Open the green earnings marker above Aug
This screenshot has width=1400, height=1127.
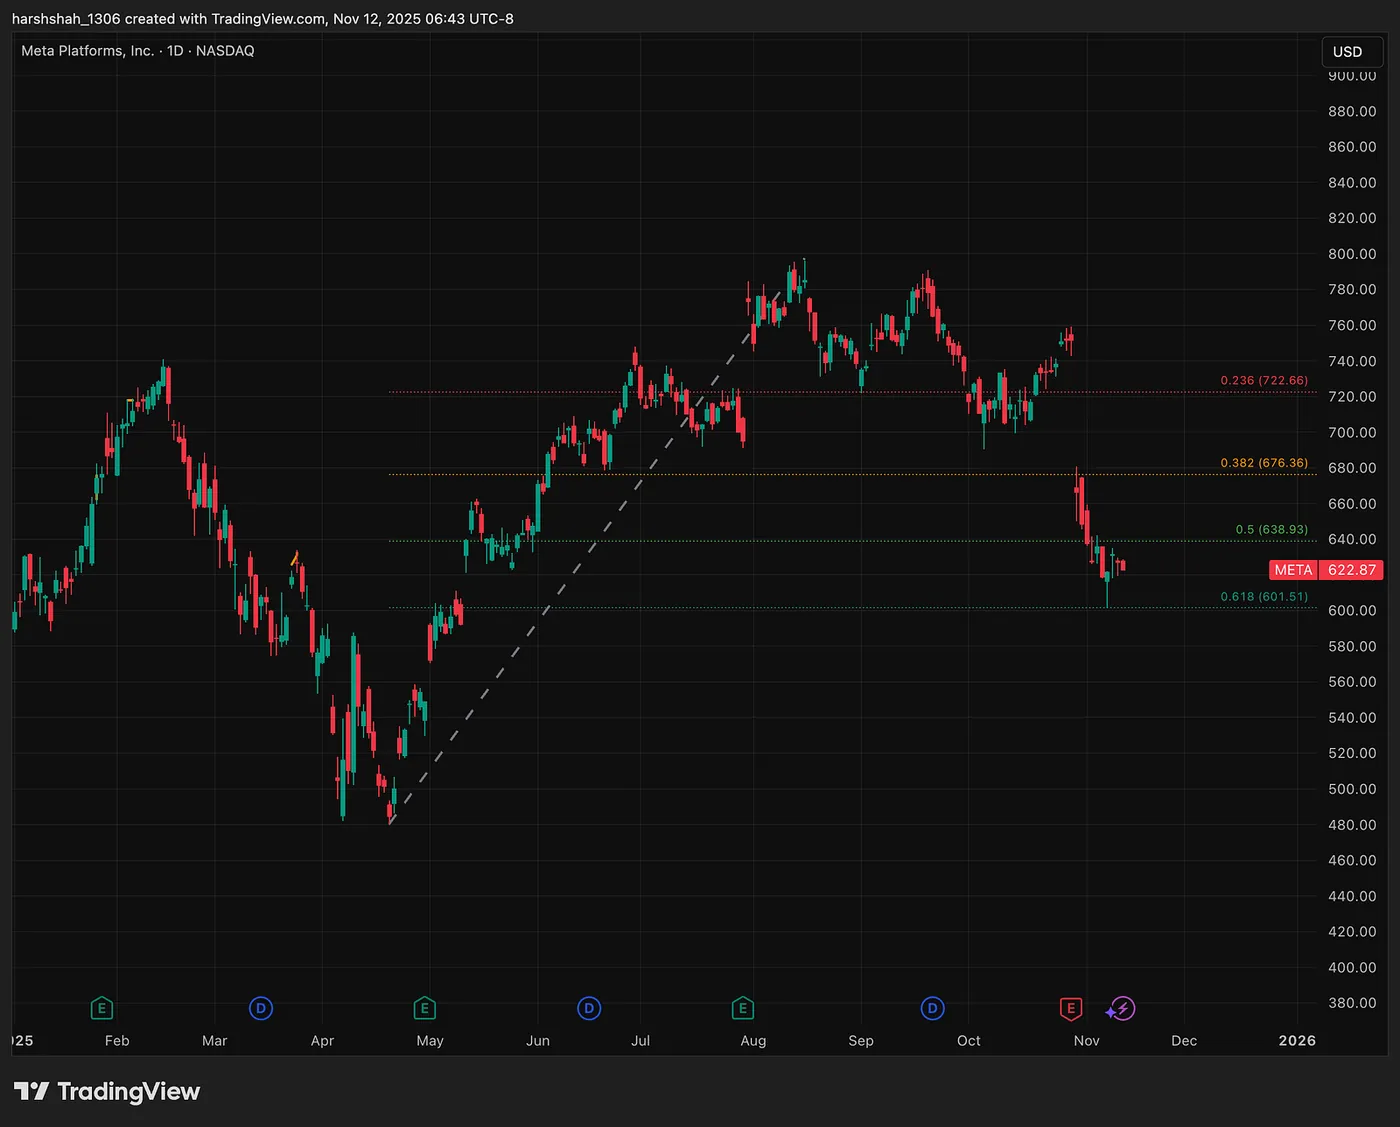tap(742, 1008)
